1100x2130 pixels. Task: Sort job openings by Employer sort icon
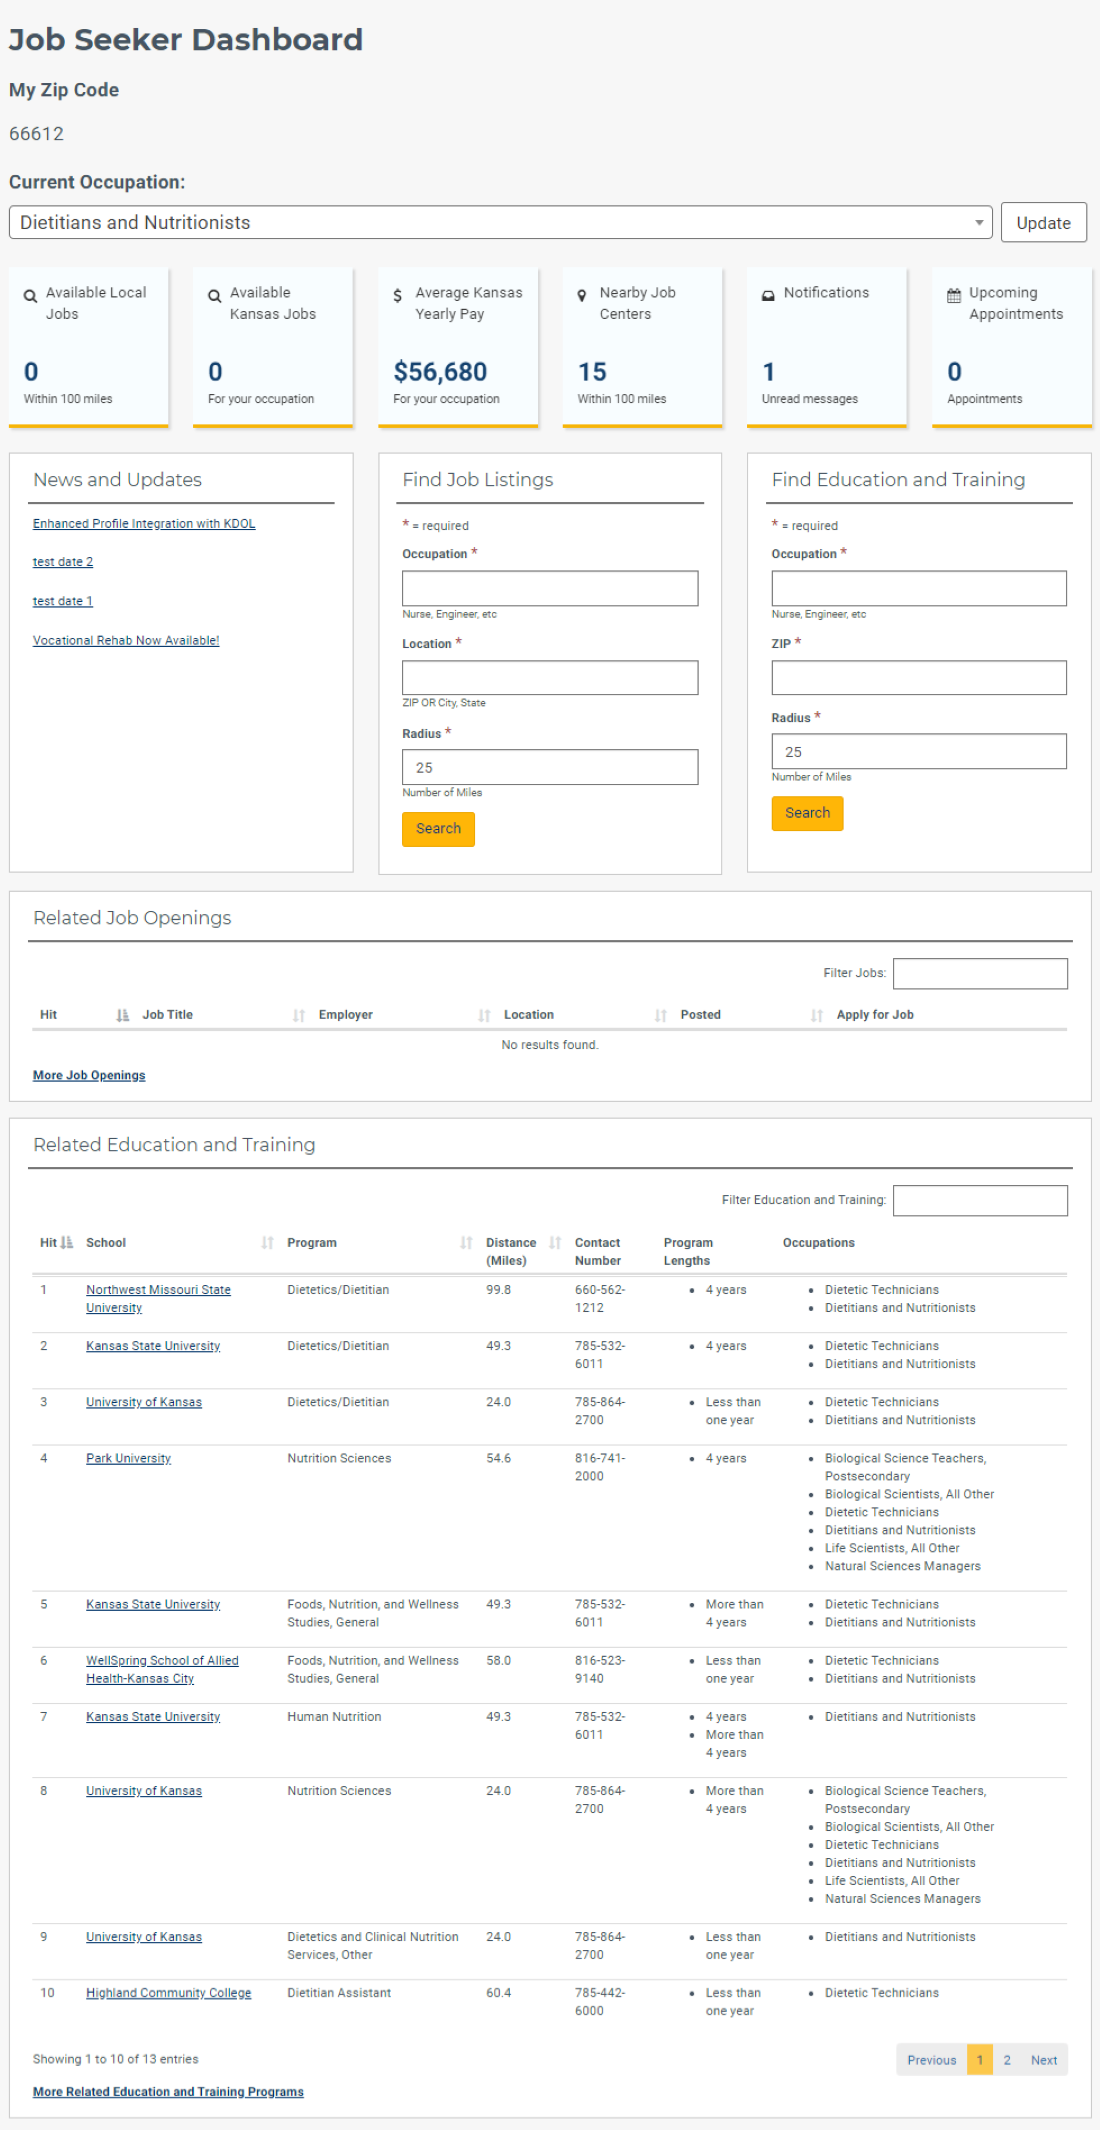coord(484,1015)
